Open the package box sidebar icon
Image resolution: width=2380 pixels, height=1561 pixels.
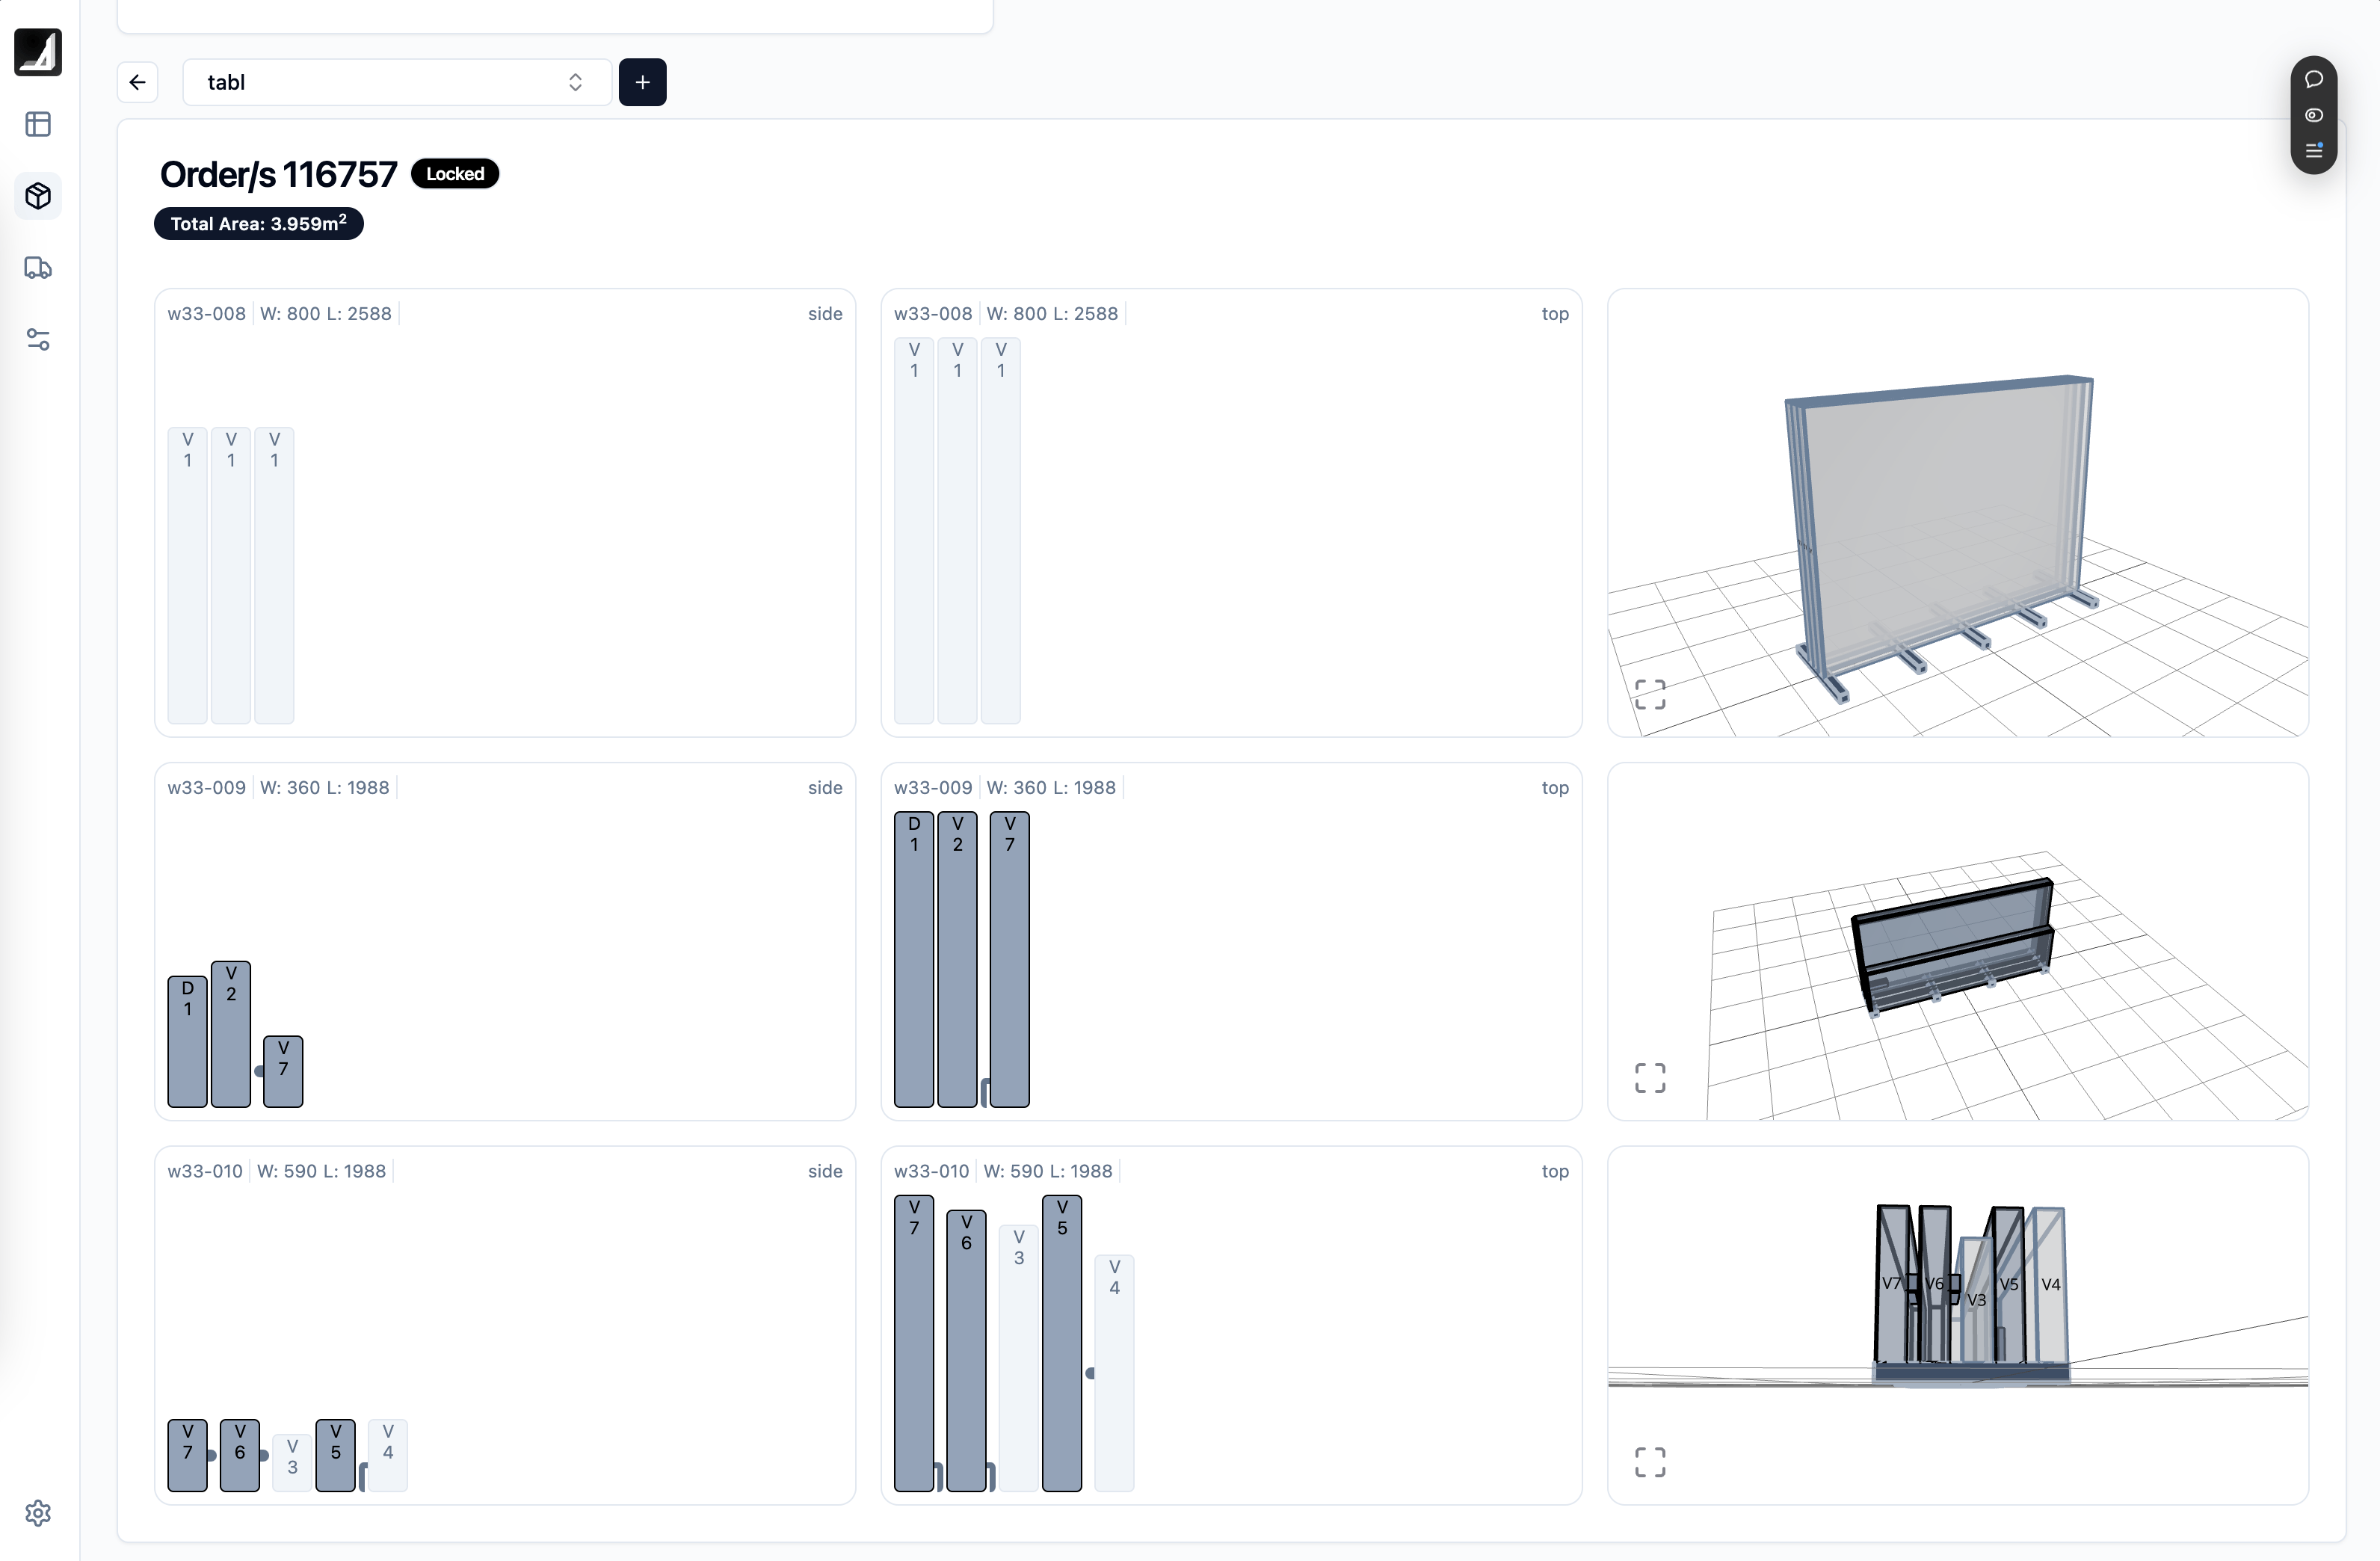38,196
